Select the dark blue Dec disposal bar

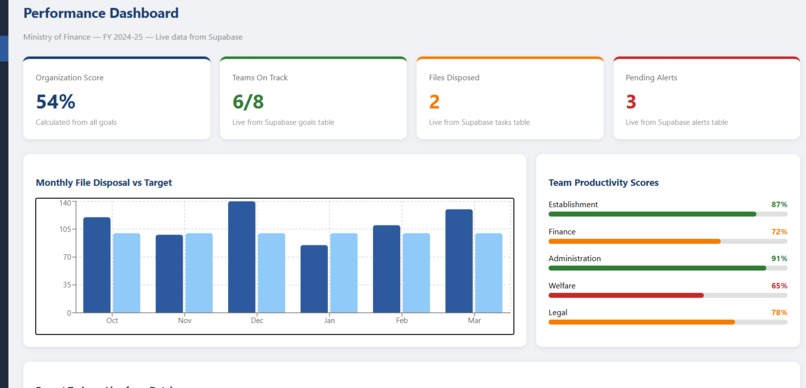(x=242, y=257)
